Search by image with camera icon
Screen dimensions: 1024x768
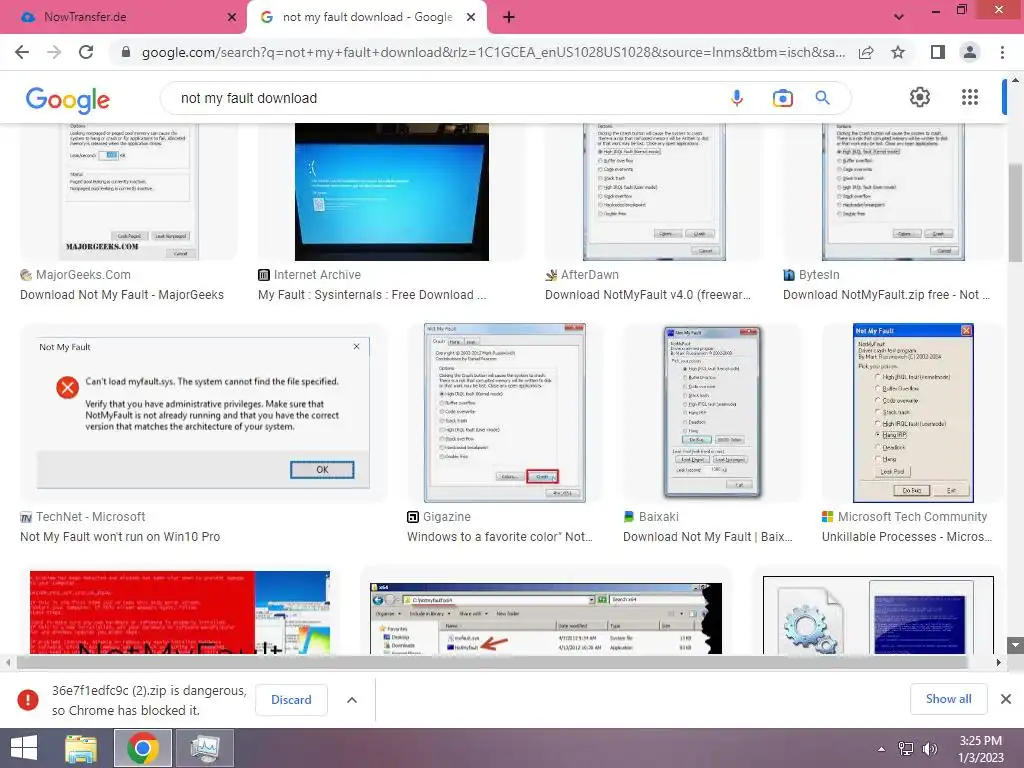pyautogui.click(x=782, y=98)
